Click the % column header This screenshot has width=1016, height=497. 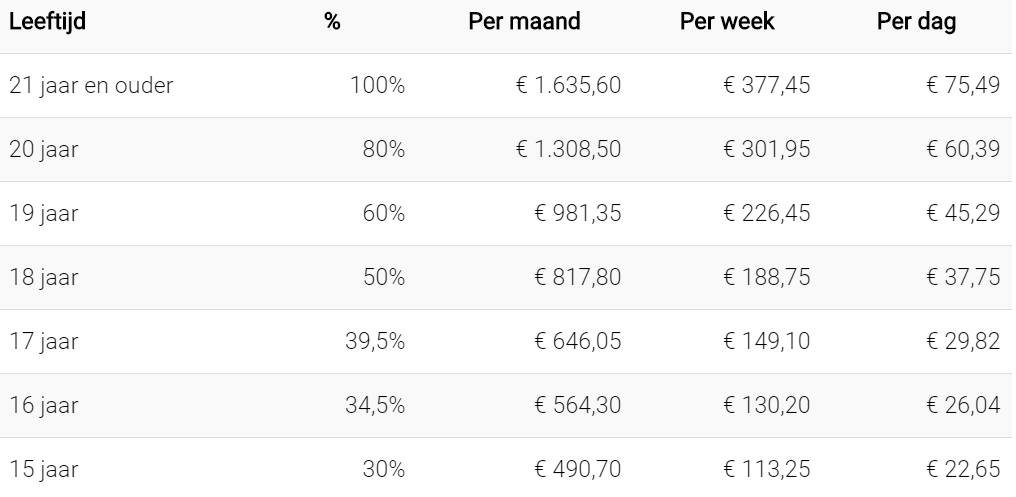click(x=332, y=22)
